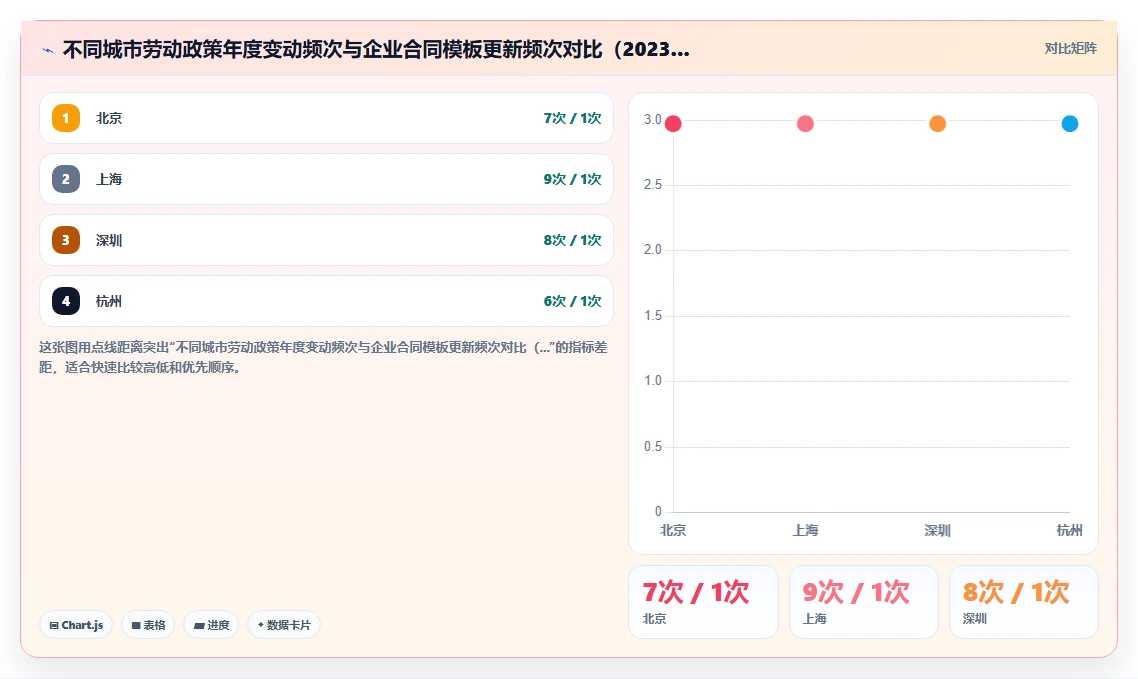
Task: Select the 上海 ranking row
Action: tap(327, 179)
